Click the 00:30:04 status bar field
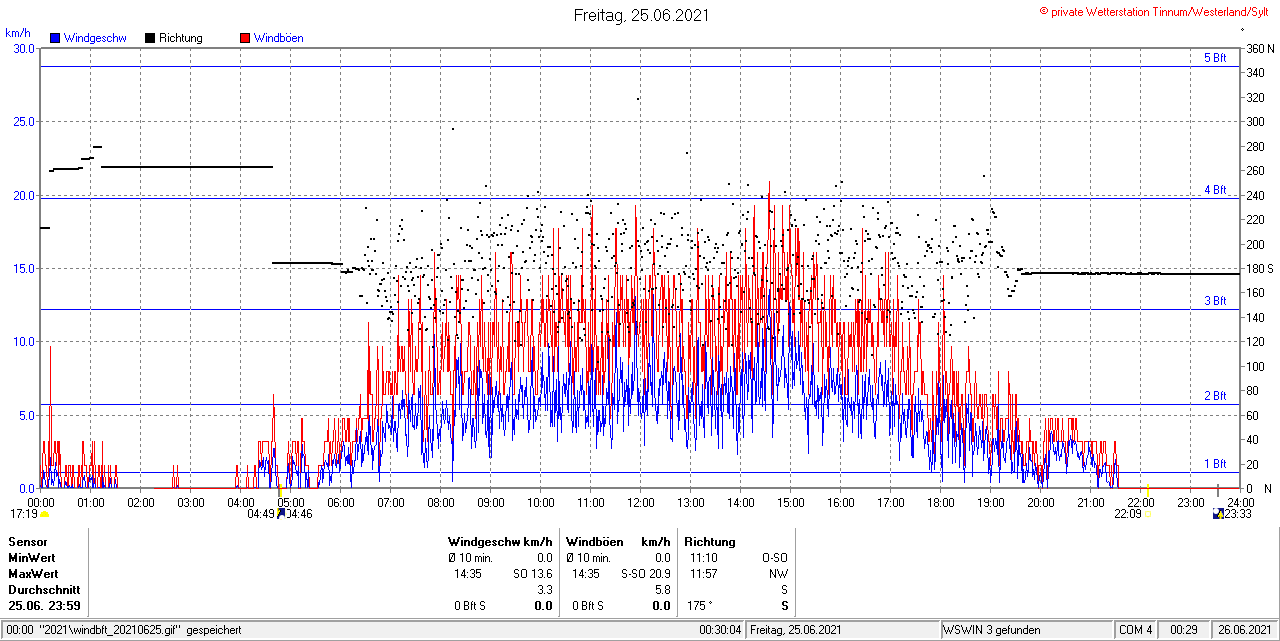The height and width of the screenshot is (641, 1280). 721,630
